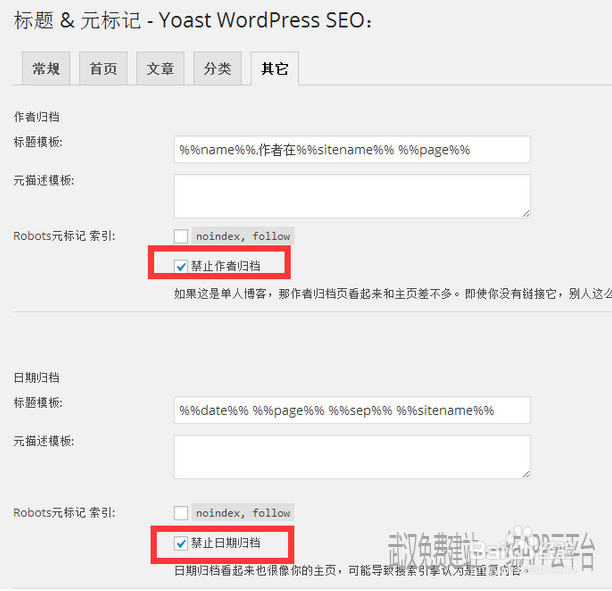This screenshot has height=591, width=612.
Task: Uncheck the 禁止作者归档 checkbox
Action: [181, 266]
